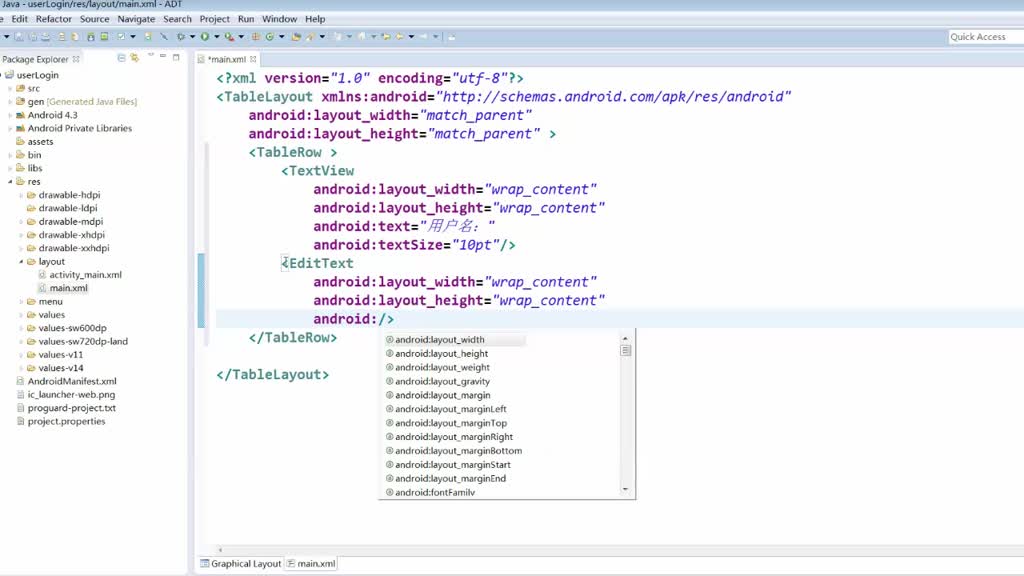
Task: Select ic_launcher-web.png in the tree
Action: (x=71, y=394)
